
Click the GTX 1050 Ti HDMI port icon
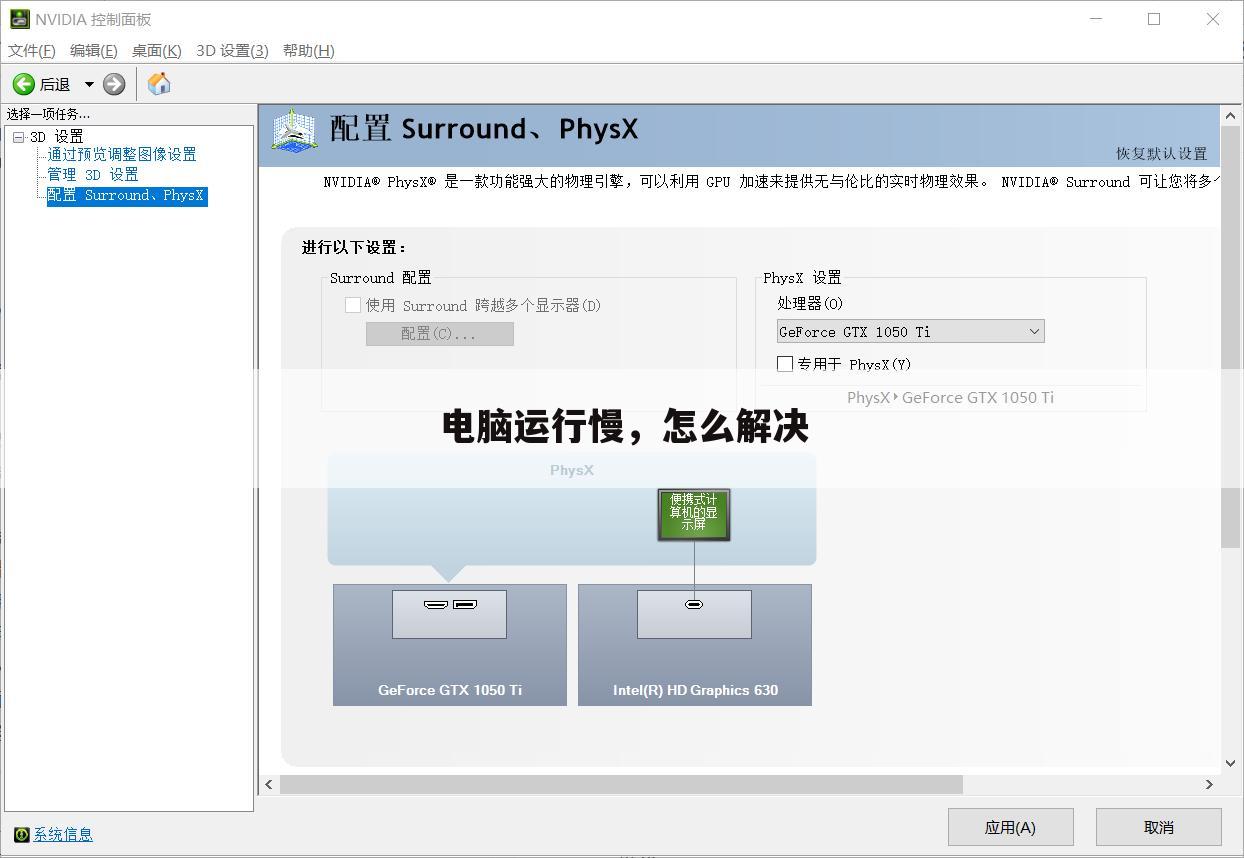pyautogui.click(x=436, y=604)
